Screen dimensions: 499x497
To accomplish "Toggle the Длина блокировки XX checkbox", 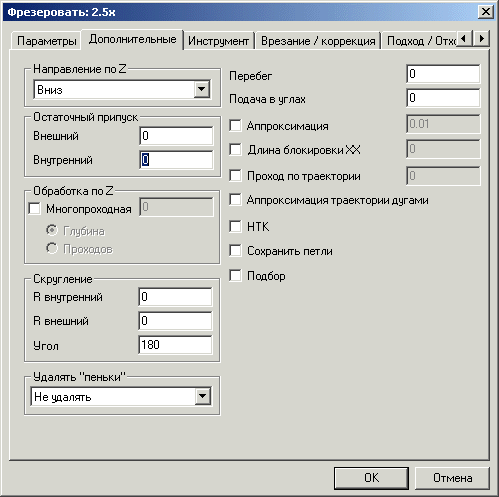I will (x=235, y=150).
